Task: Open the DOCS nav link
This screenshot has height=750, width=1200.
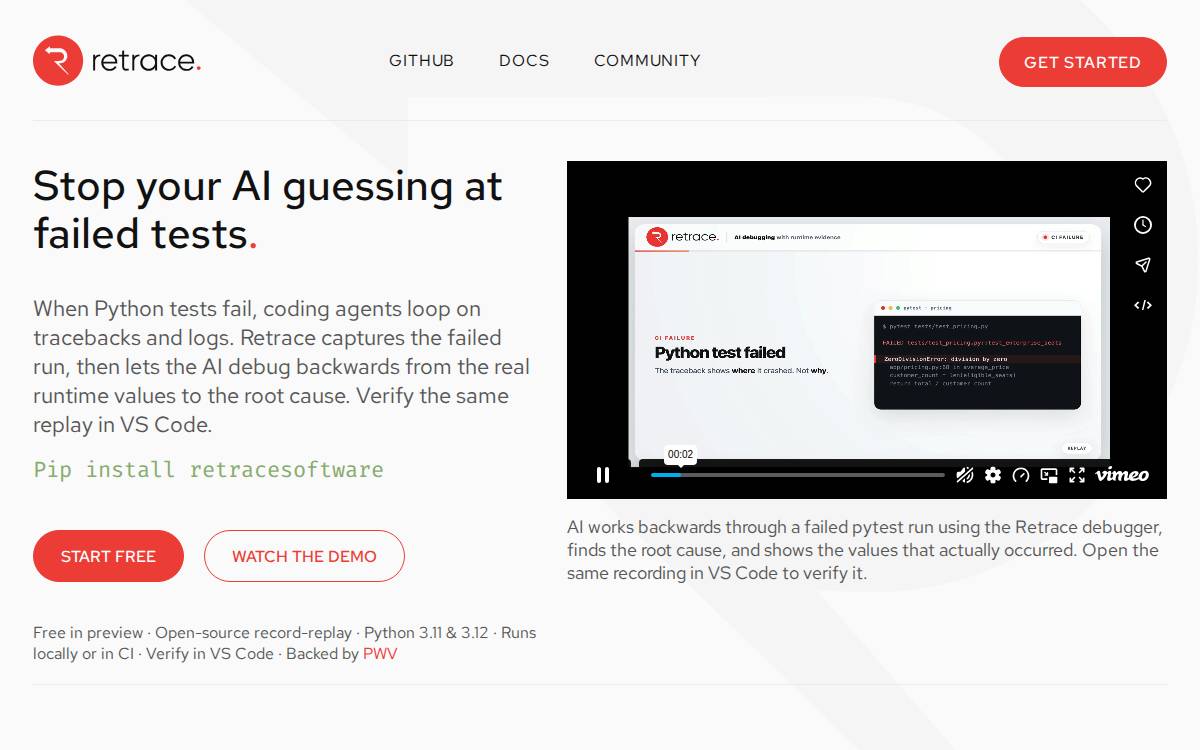Action: [x=524, y=61]
